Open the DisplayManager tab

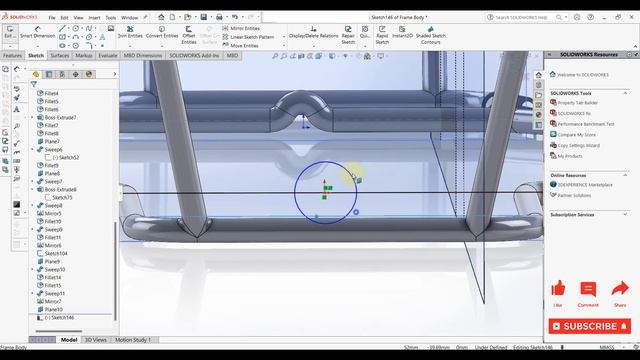pyautogui.click(x=89, y=74)
